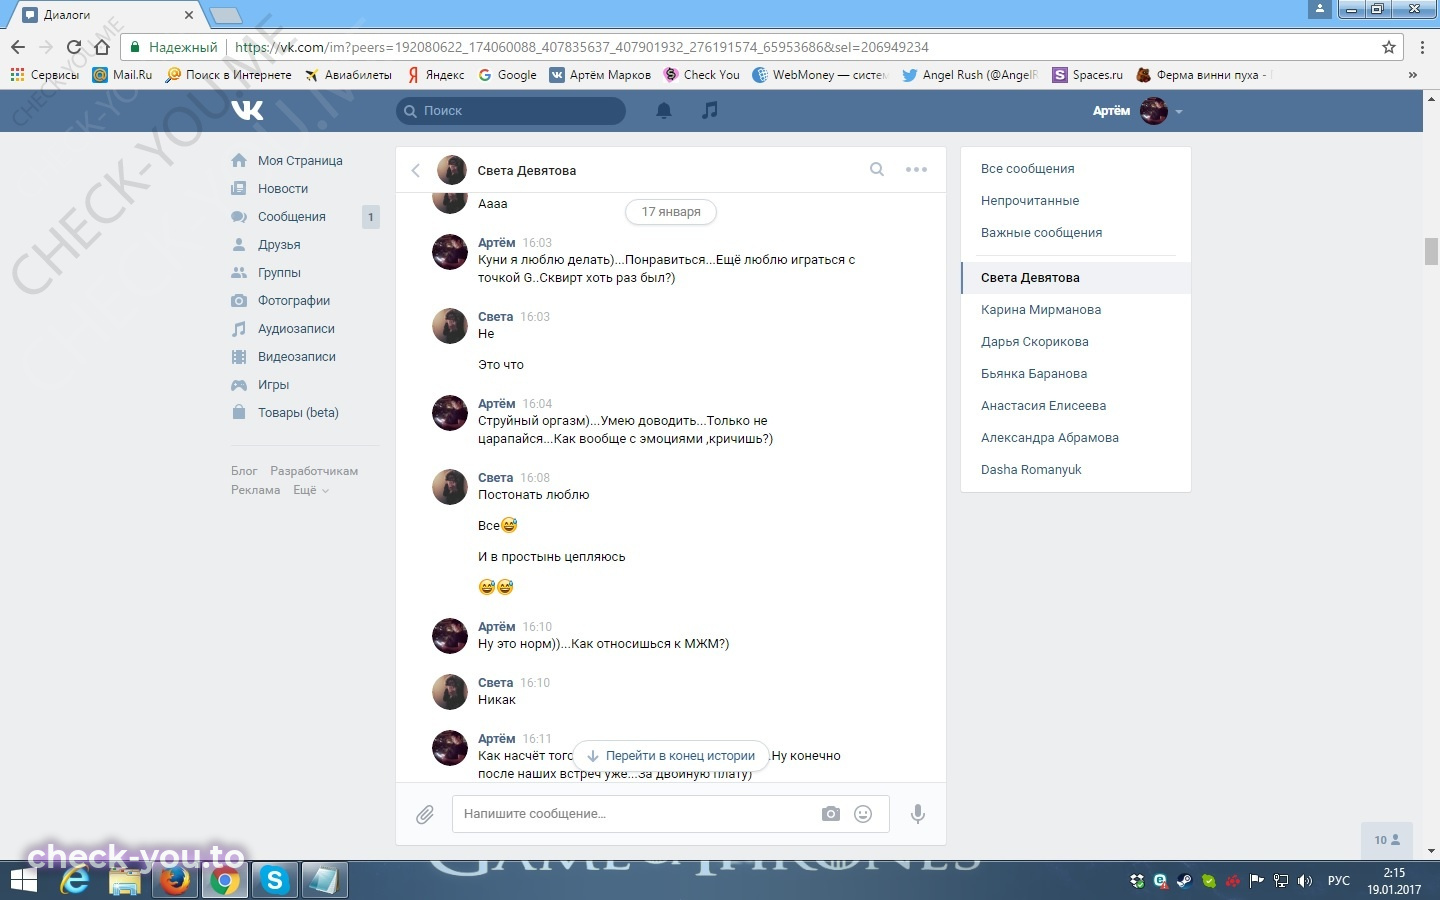Open Реклама footer link
Viewport: 1440px width, 900px height.
256,490
